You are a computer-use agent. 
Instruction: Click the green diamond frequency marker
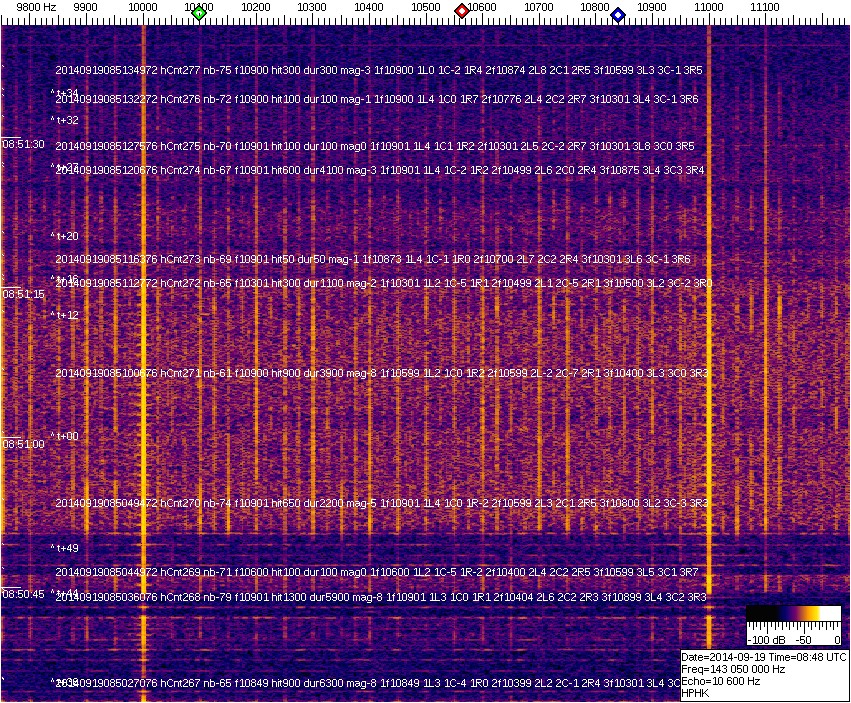(x=199, y=13)
